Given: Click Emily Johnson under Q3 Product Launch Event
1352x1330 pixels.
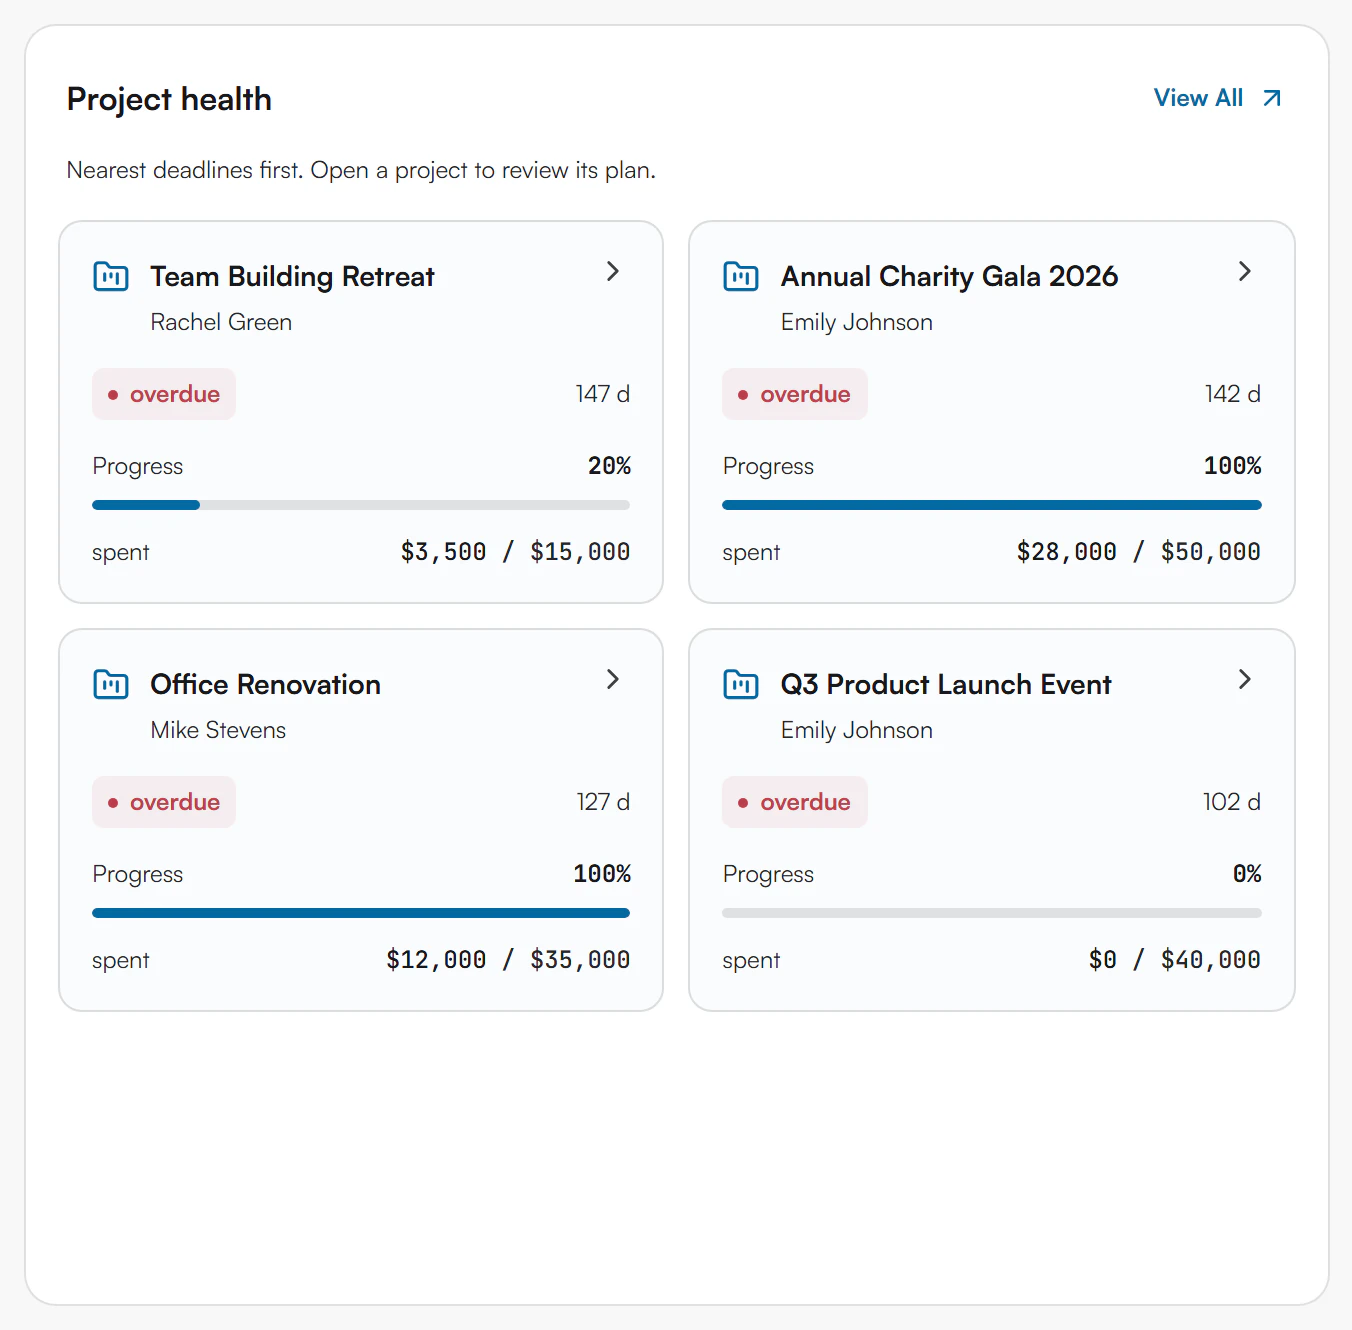Looking at the screenshot, I should (x=857, y=730).
